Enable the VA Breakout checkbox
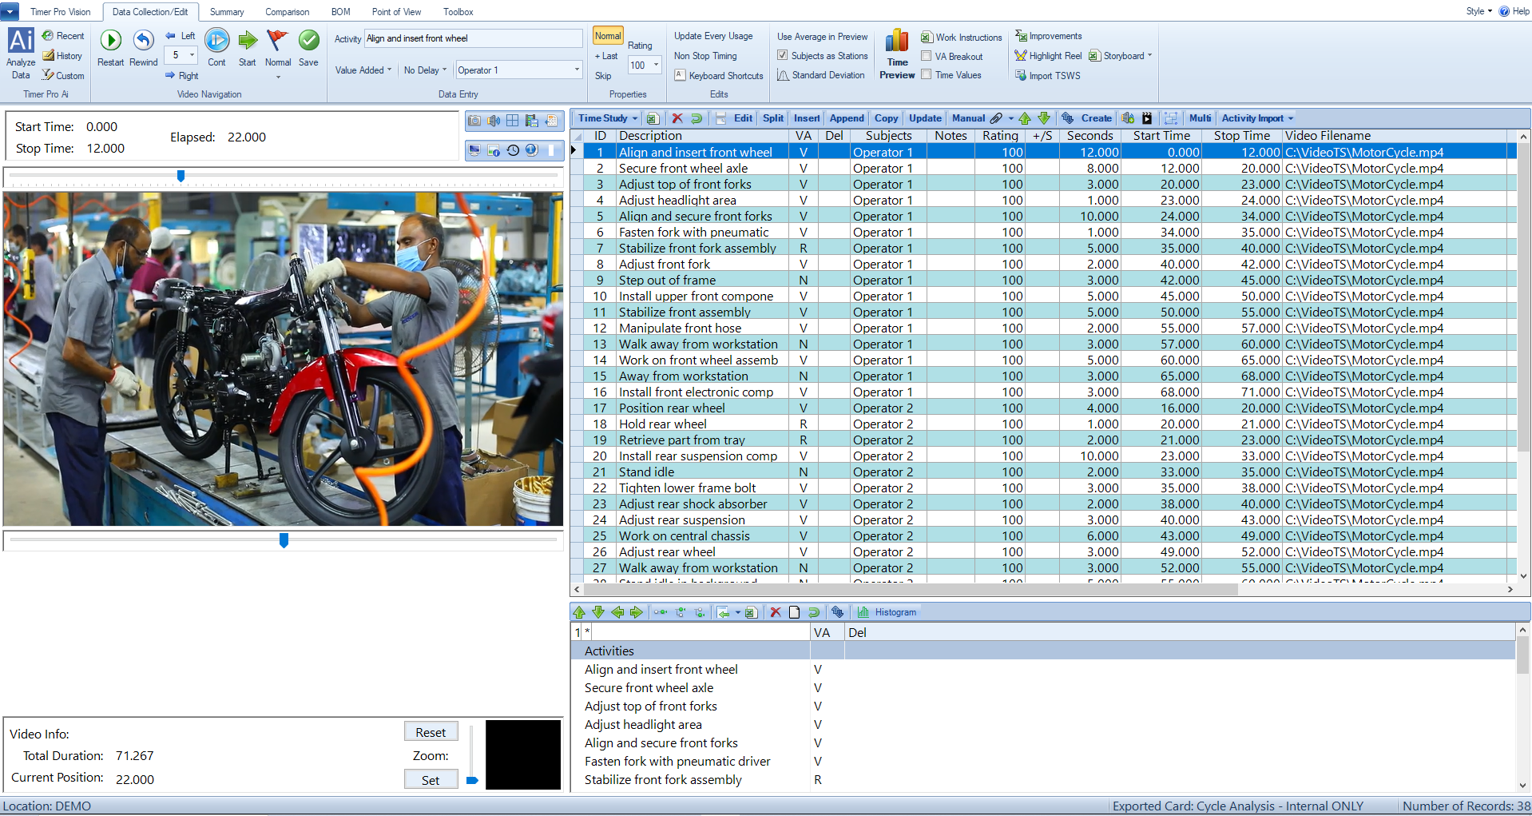Viewport: 1532px width, 816px height. coord(926,56)
